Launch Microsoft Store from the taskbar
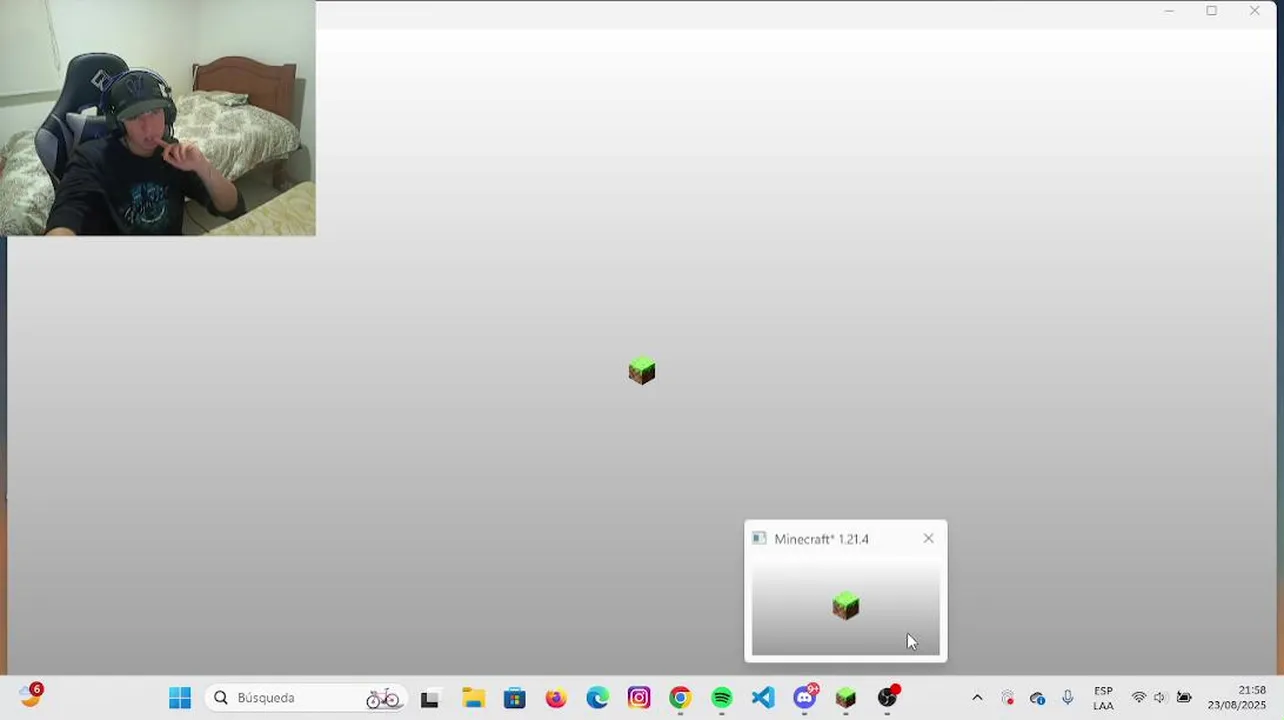1284x720 pixels. [x=515, y=698]
